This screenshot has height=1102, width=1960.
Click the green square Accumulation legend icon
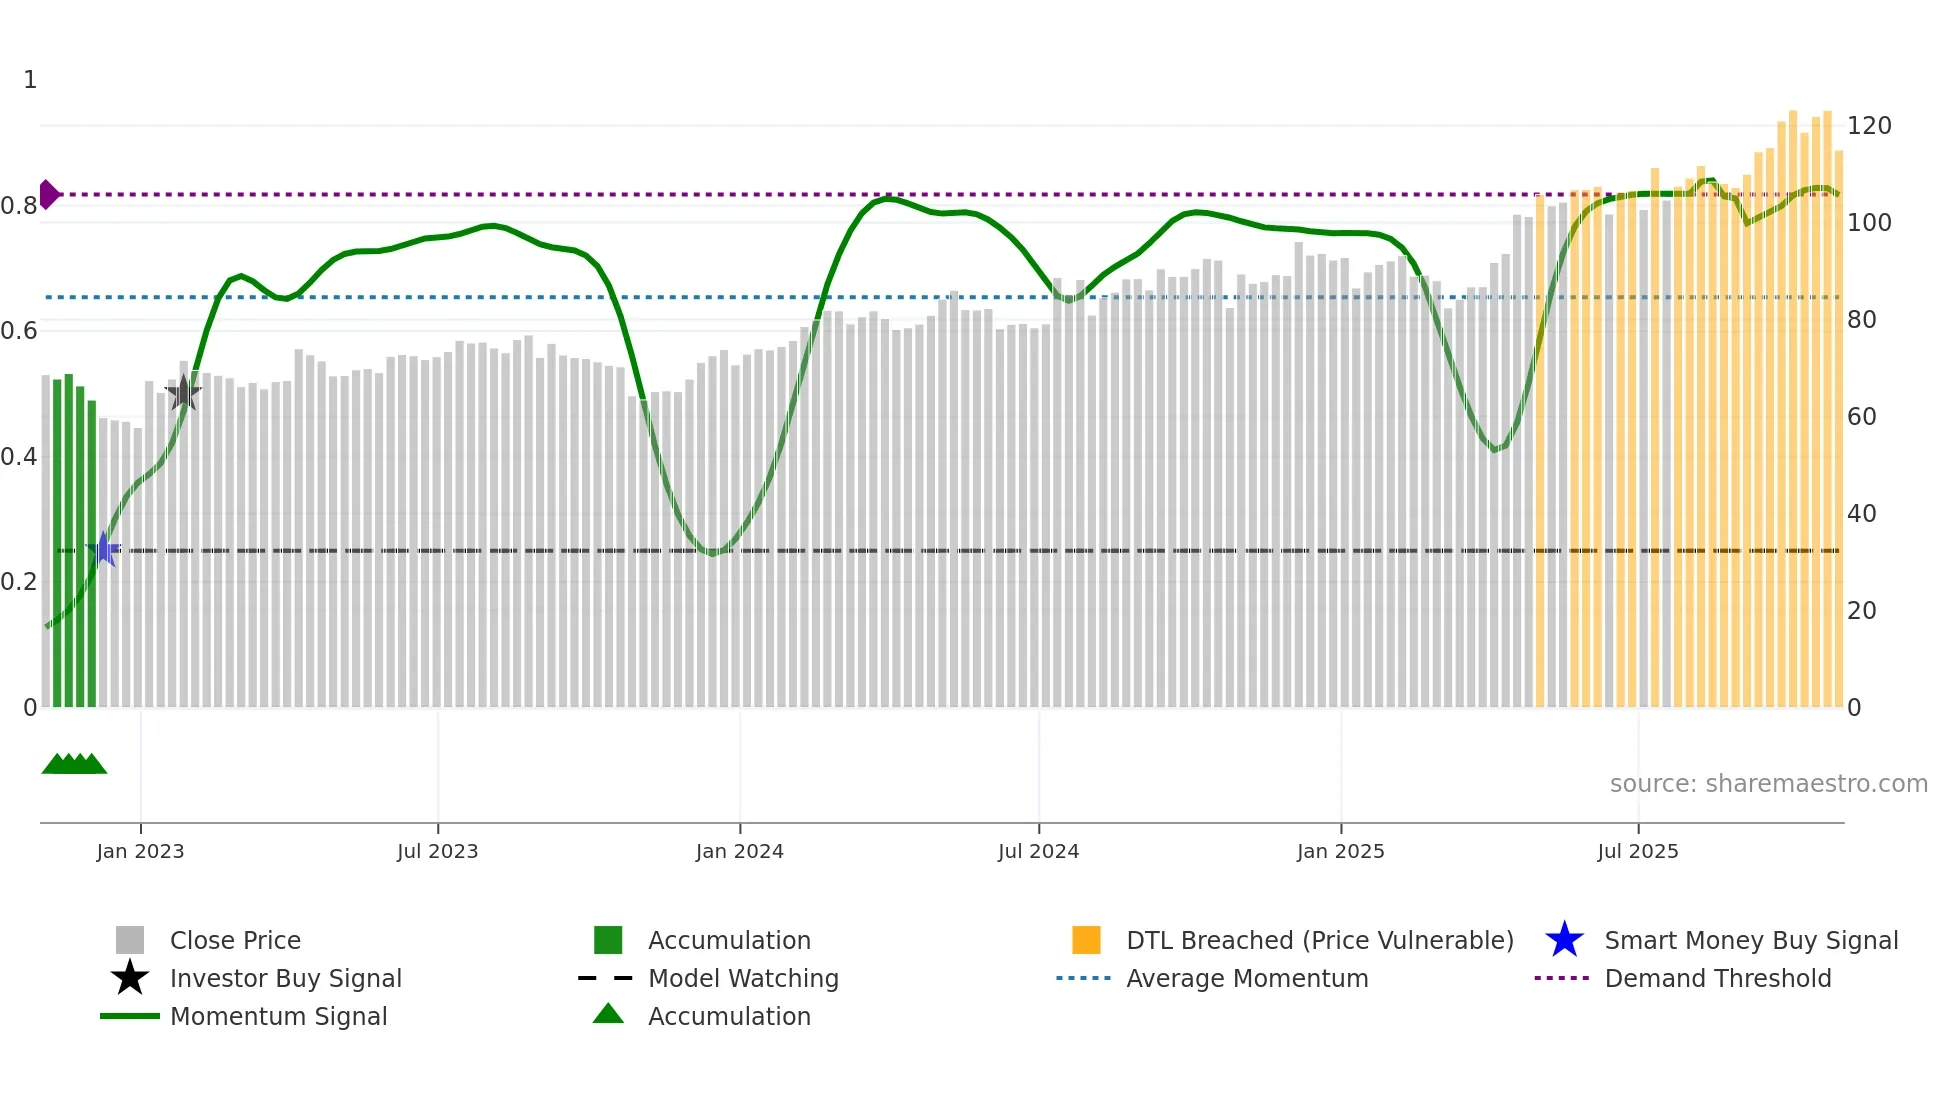tap(608, 940)
